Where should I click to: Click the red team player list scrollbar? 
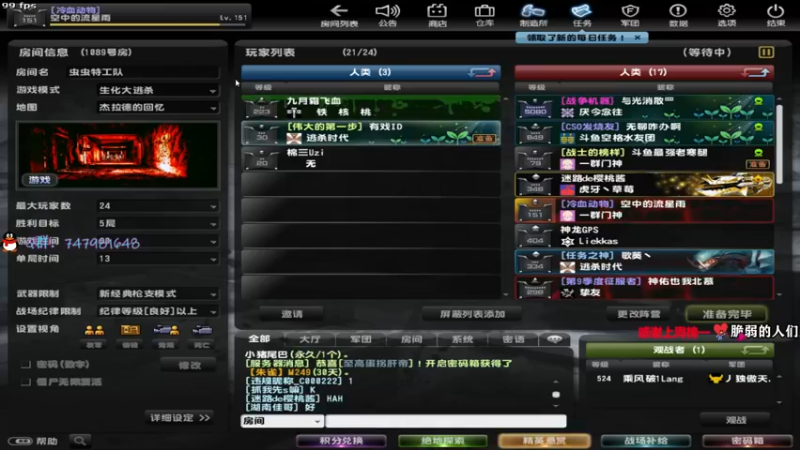coord(779,142)
